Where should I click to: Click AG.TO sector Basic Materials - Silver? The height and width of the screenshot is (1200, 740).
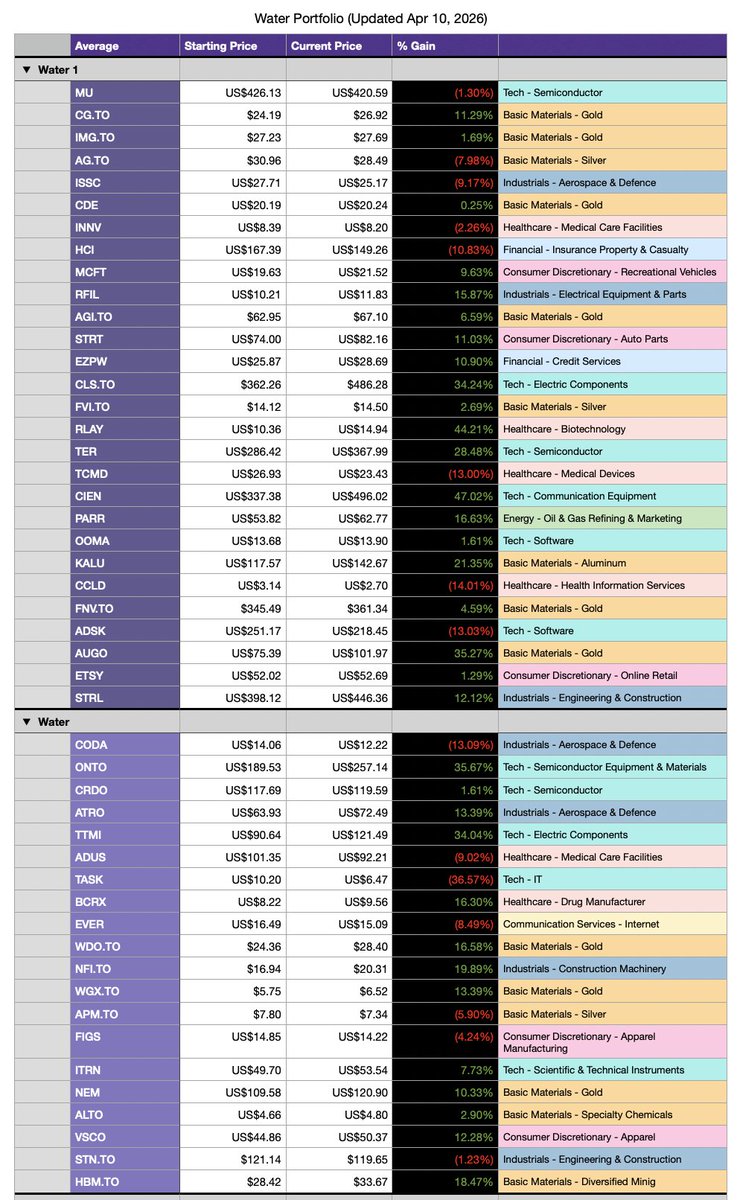pyautogui.click(x=612, y=160)
